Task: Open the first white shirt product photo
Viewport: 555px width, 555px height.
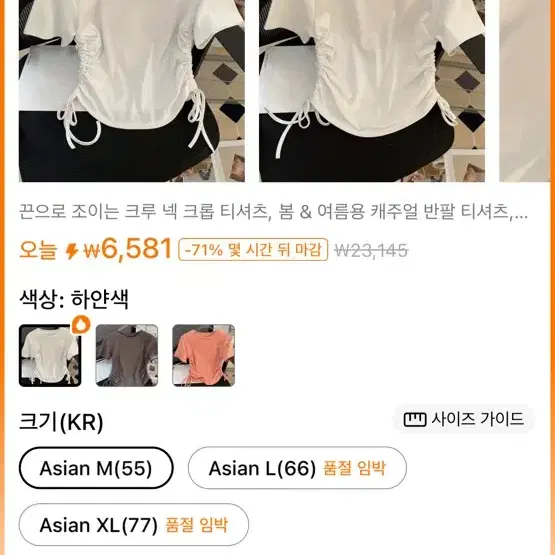Action: [132, 91]
